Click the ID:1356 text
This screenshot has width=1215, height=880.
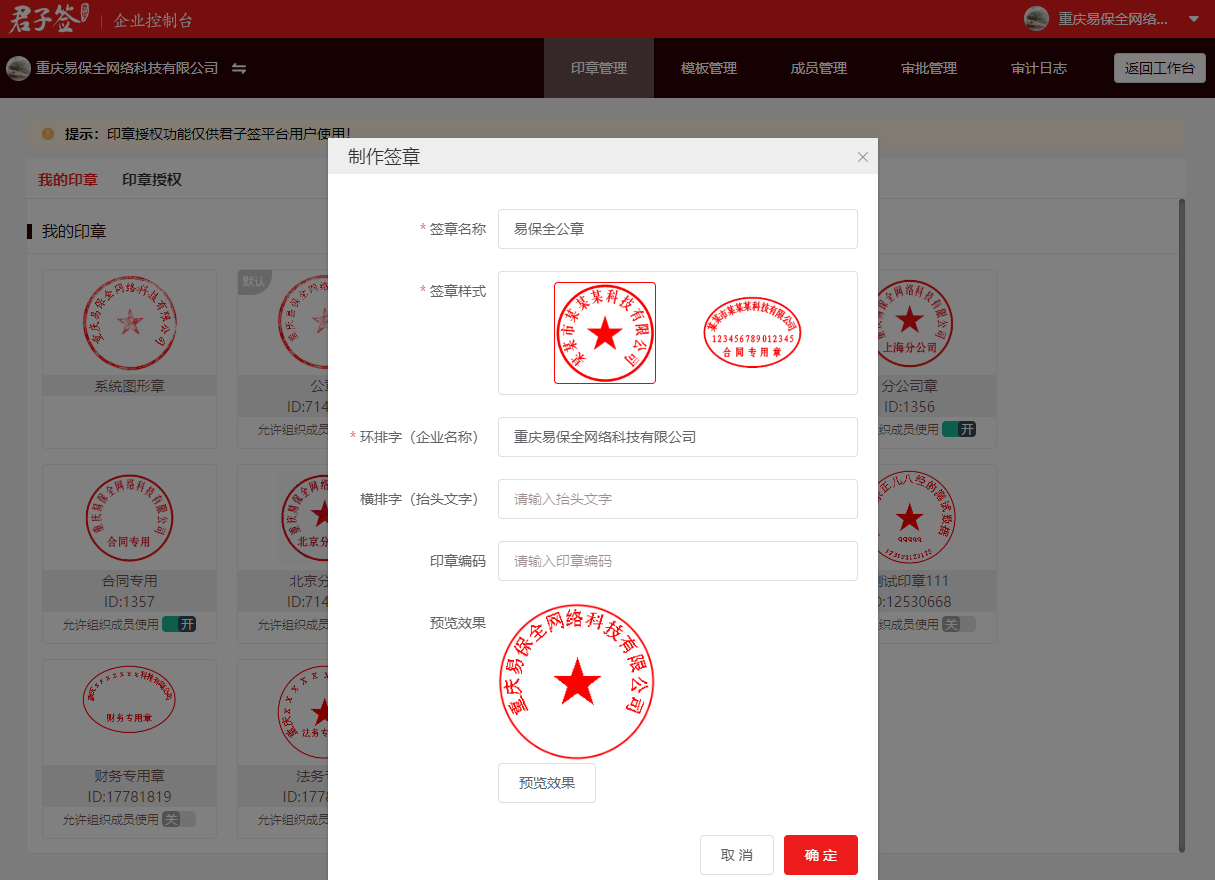[909, 406]
